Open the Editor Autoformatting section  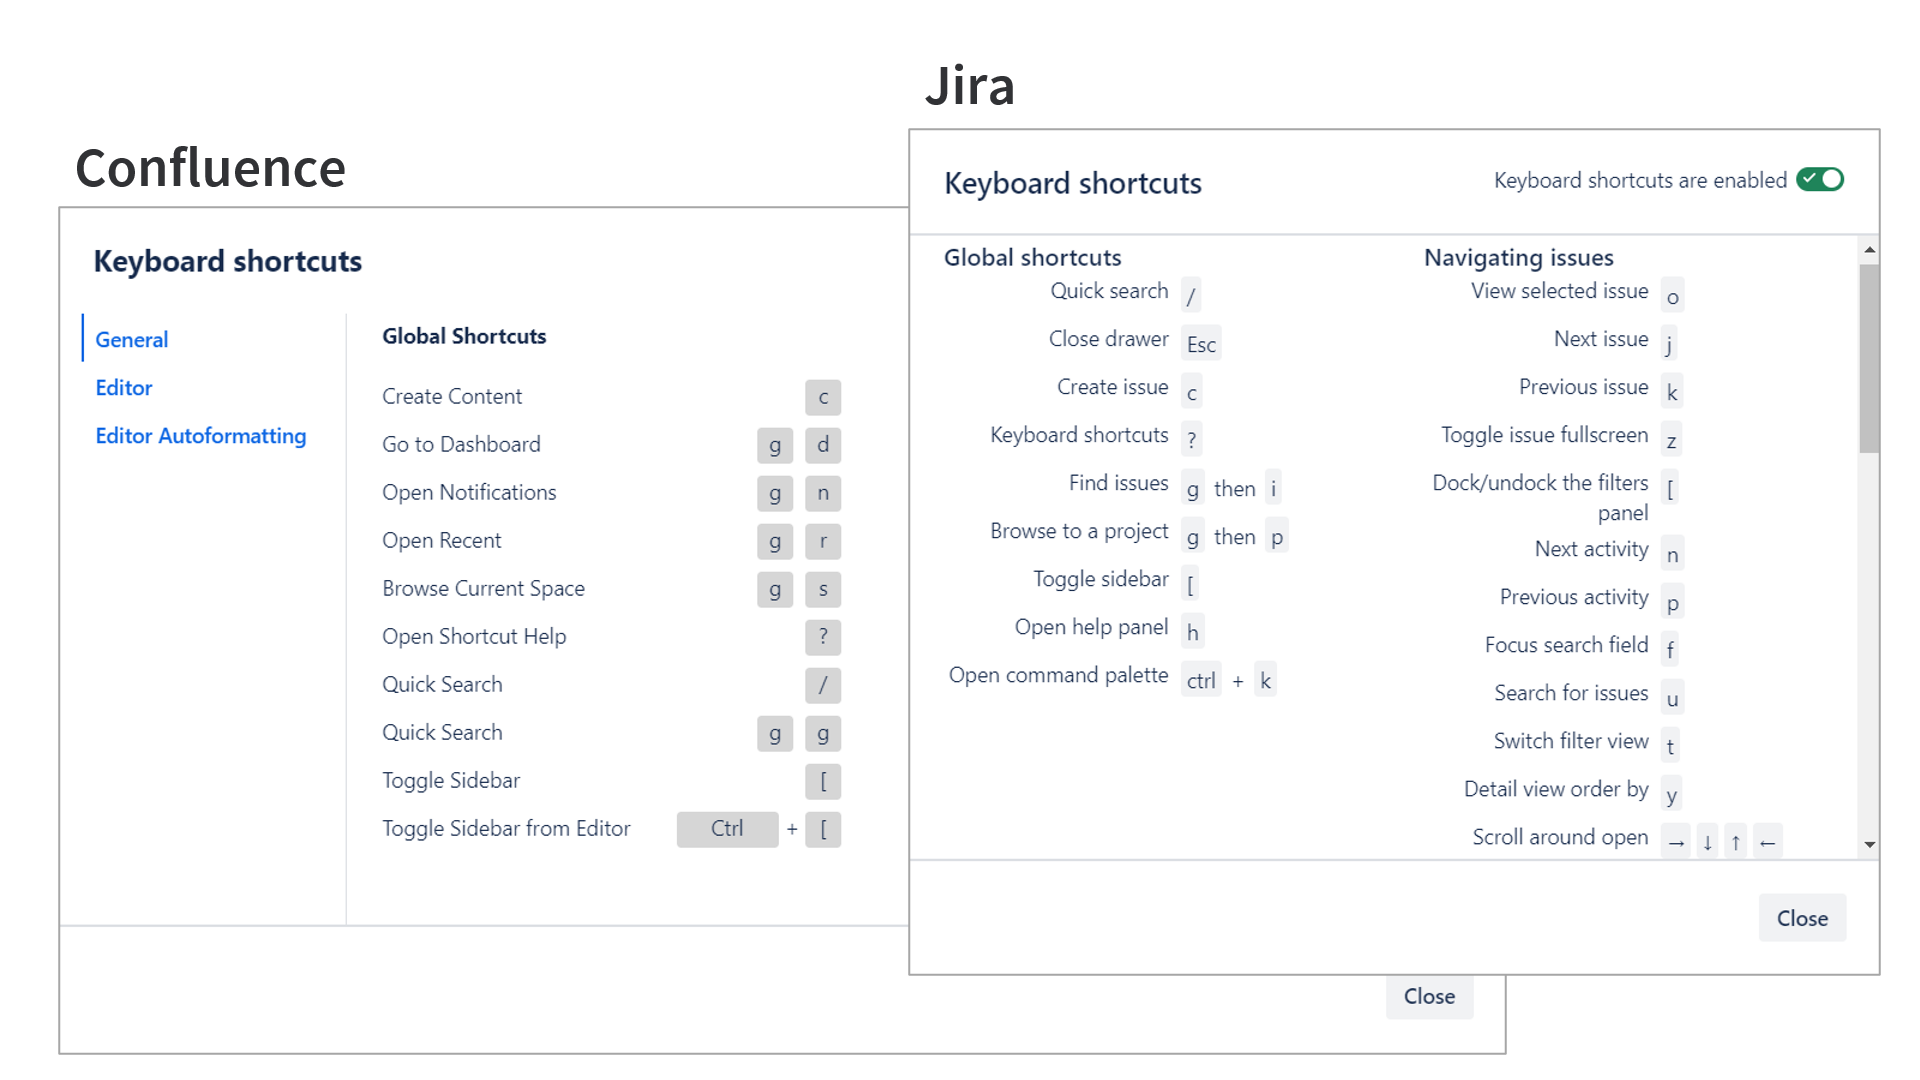(x=200, y=436)
